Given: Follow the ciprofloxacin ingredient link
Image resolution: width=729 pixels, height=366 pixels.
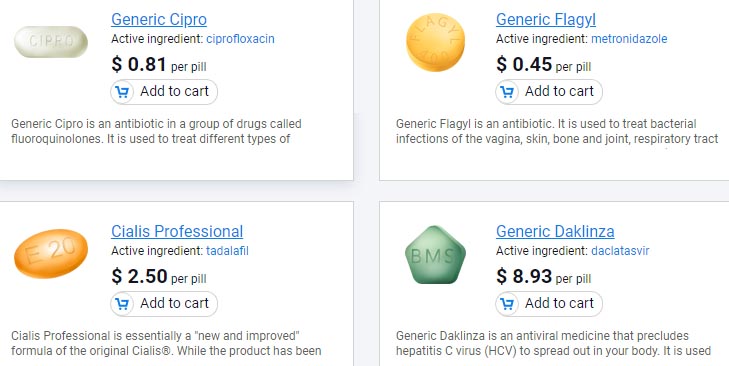Looking at the screenshot, I should point(240,39).
